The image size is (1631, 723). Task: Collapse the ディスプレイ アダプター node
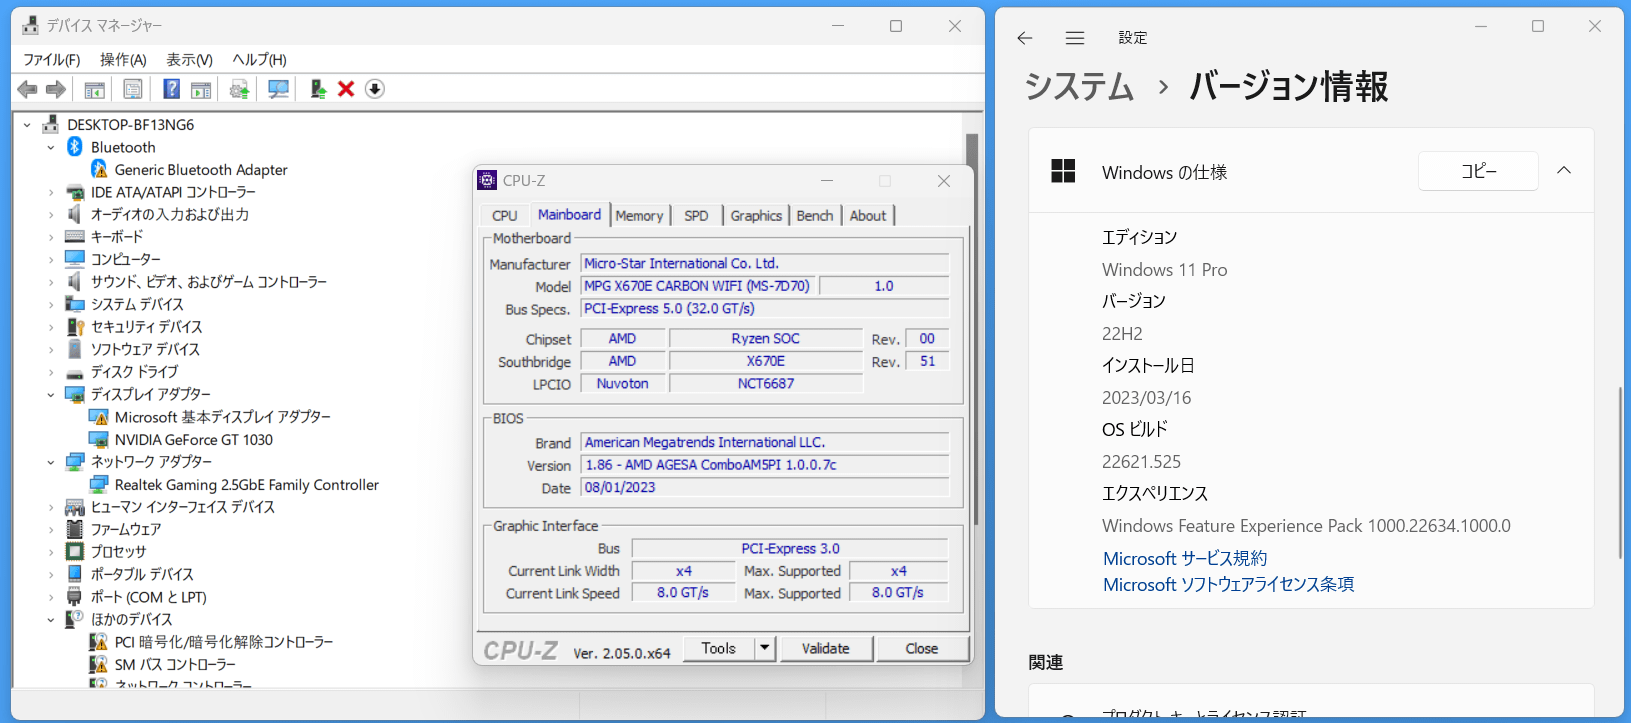(51, 394)
